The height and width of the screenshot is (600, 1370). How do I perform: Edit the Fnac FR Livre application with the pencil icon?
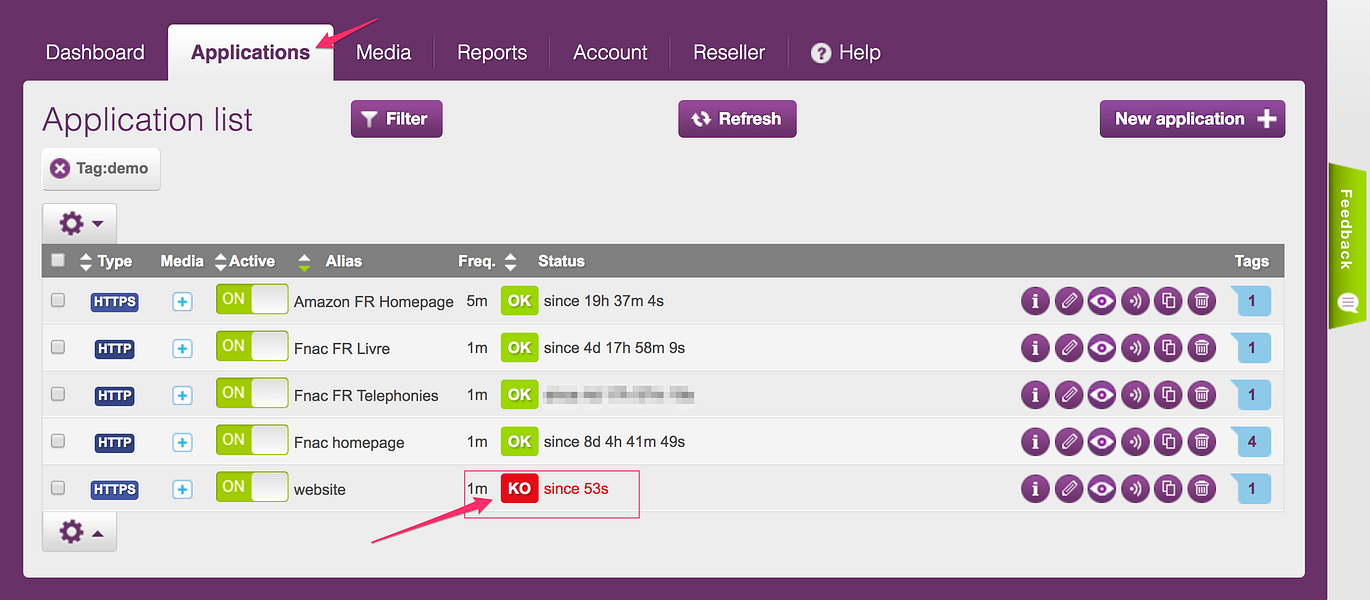coord(1068,347)
